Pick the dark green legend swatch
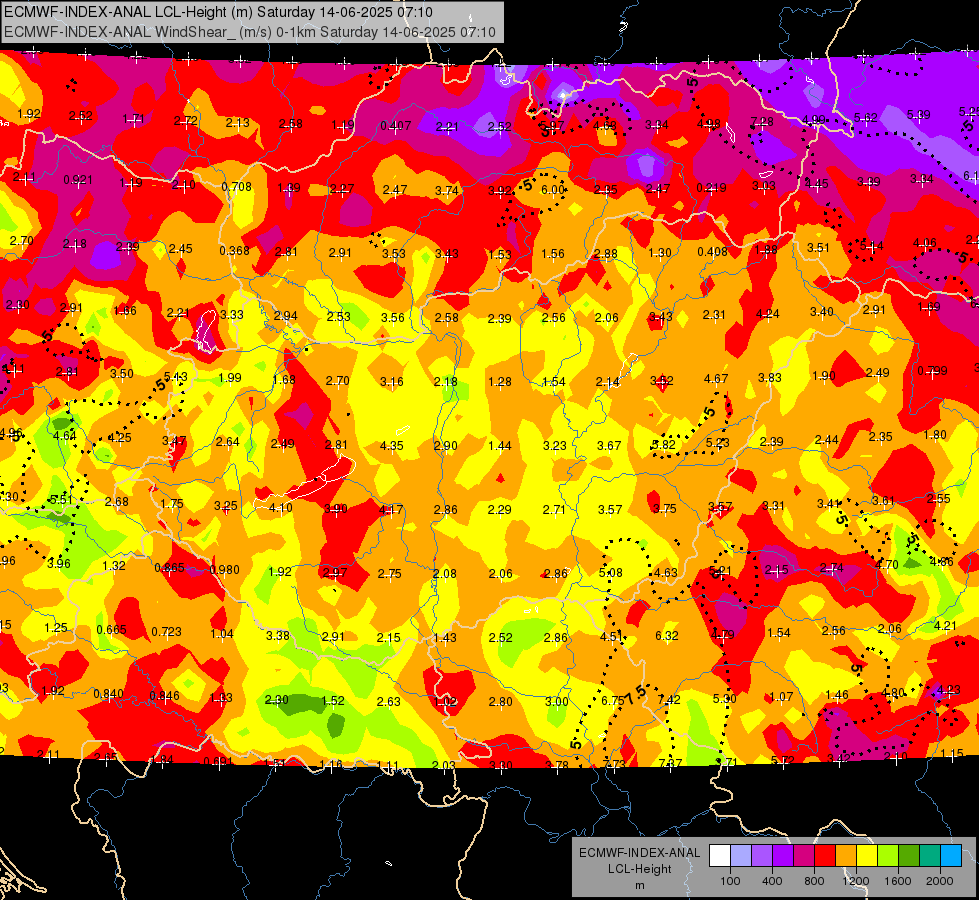 pos(909,856)
